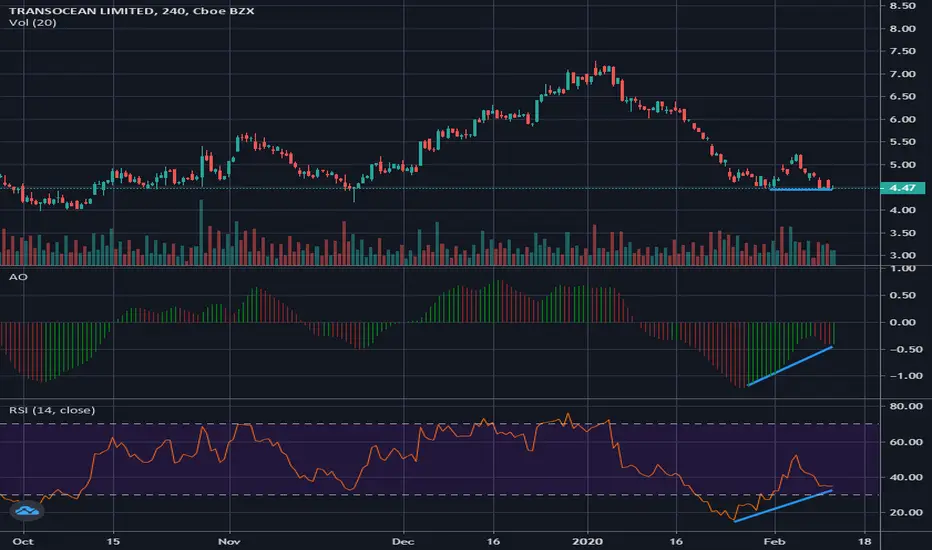Click the 7.00 price axis label
This screenshot has width=932, height=550.
pos(902,74)
